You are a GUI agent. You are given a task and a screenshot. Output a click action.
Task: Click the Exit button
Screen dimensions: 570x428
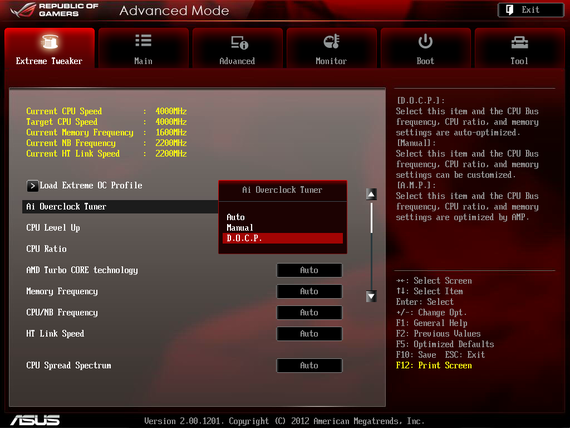click(530, 10)
